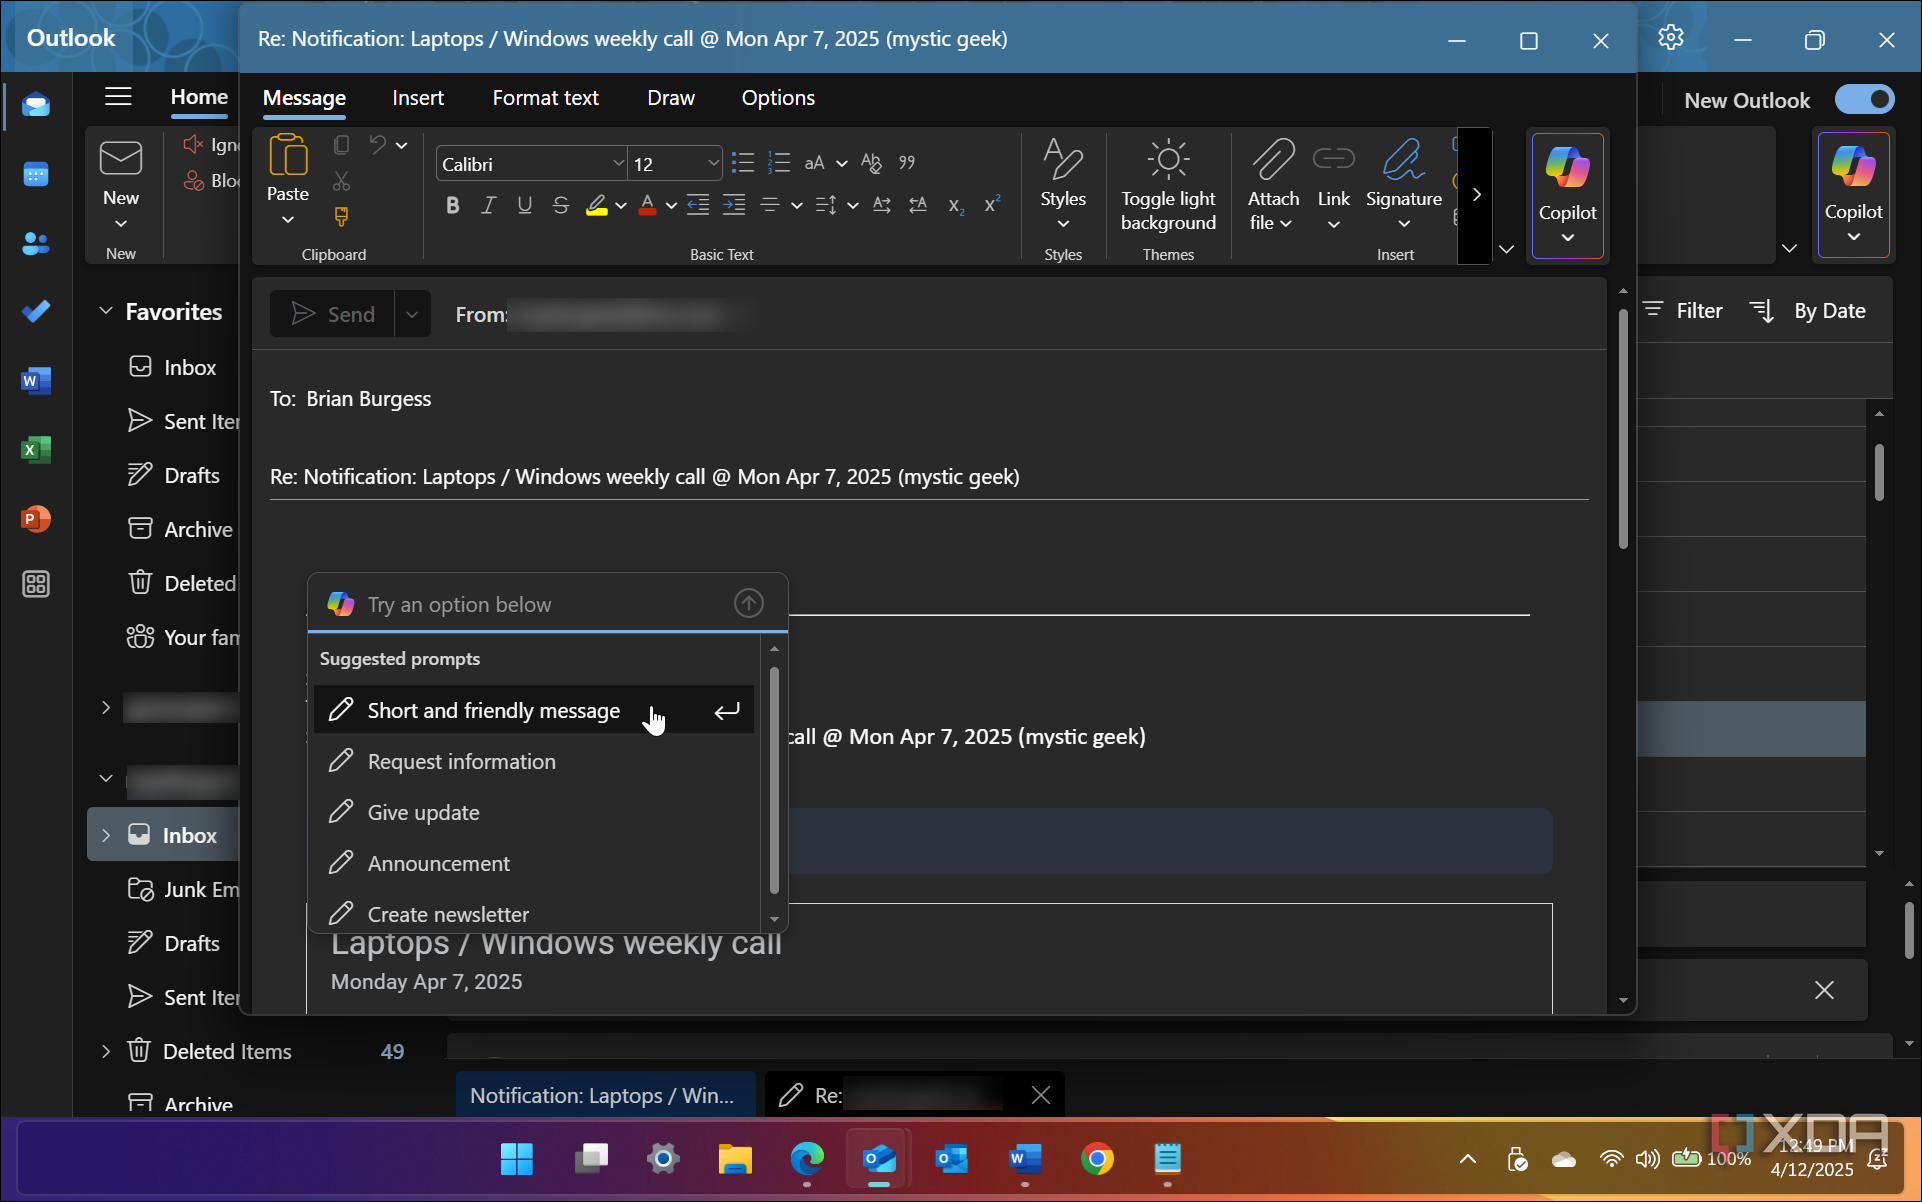The width and height of the screenshot is (1922, 1202).
Task: Switch to the Format text tab
Action: 545,98
